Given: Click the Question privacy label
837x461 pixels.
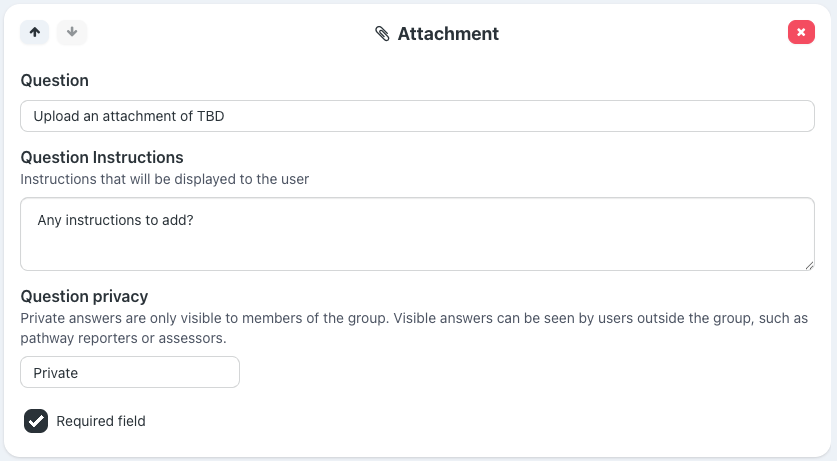Looking at the screenshot, I should click(84, 296).
